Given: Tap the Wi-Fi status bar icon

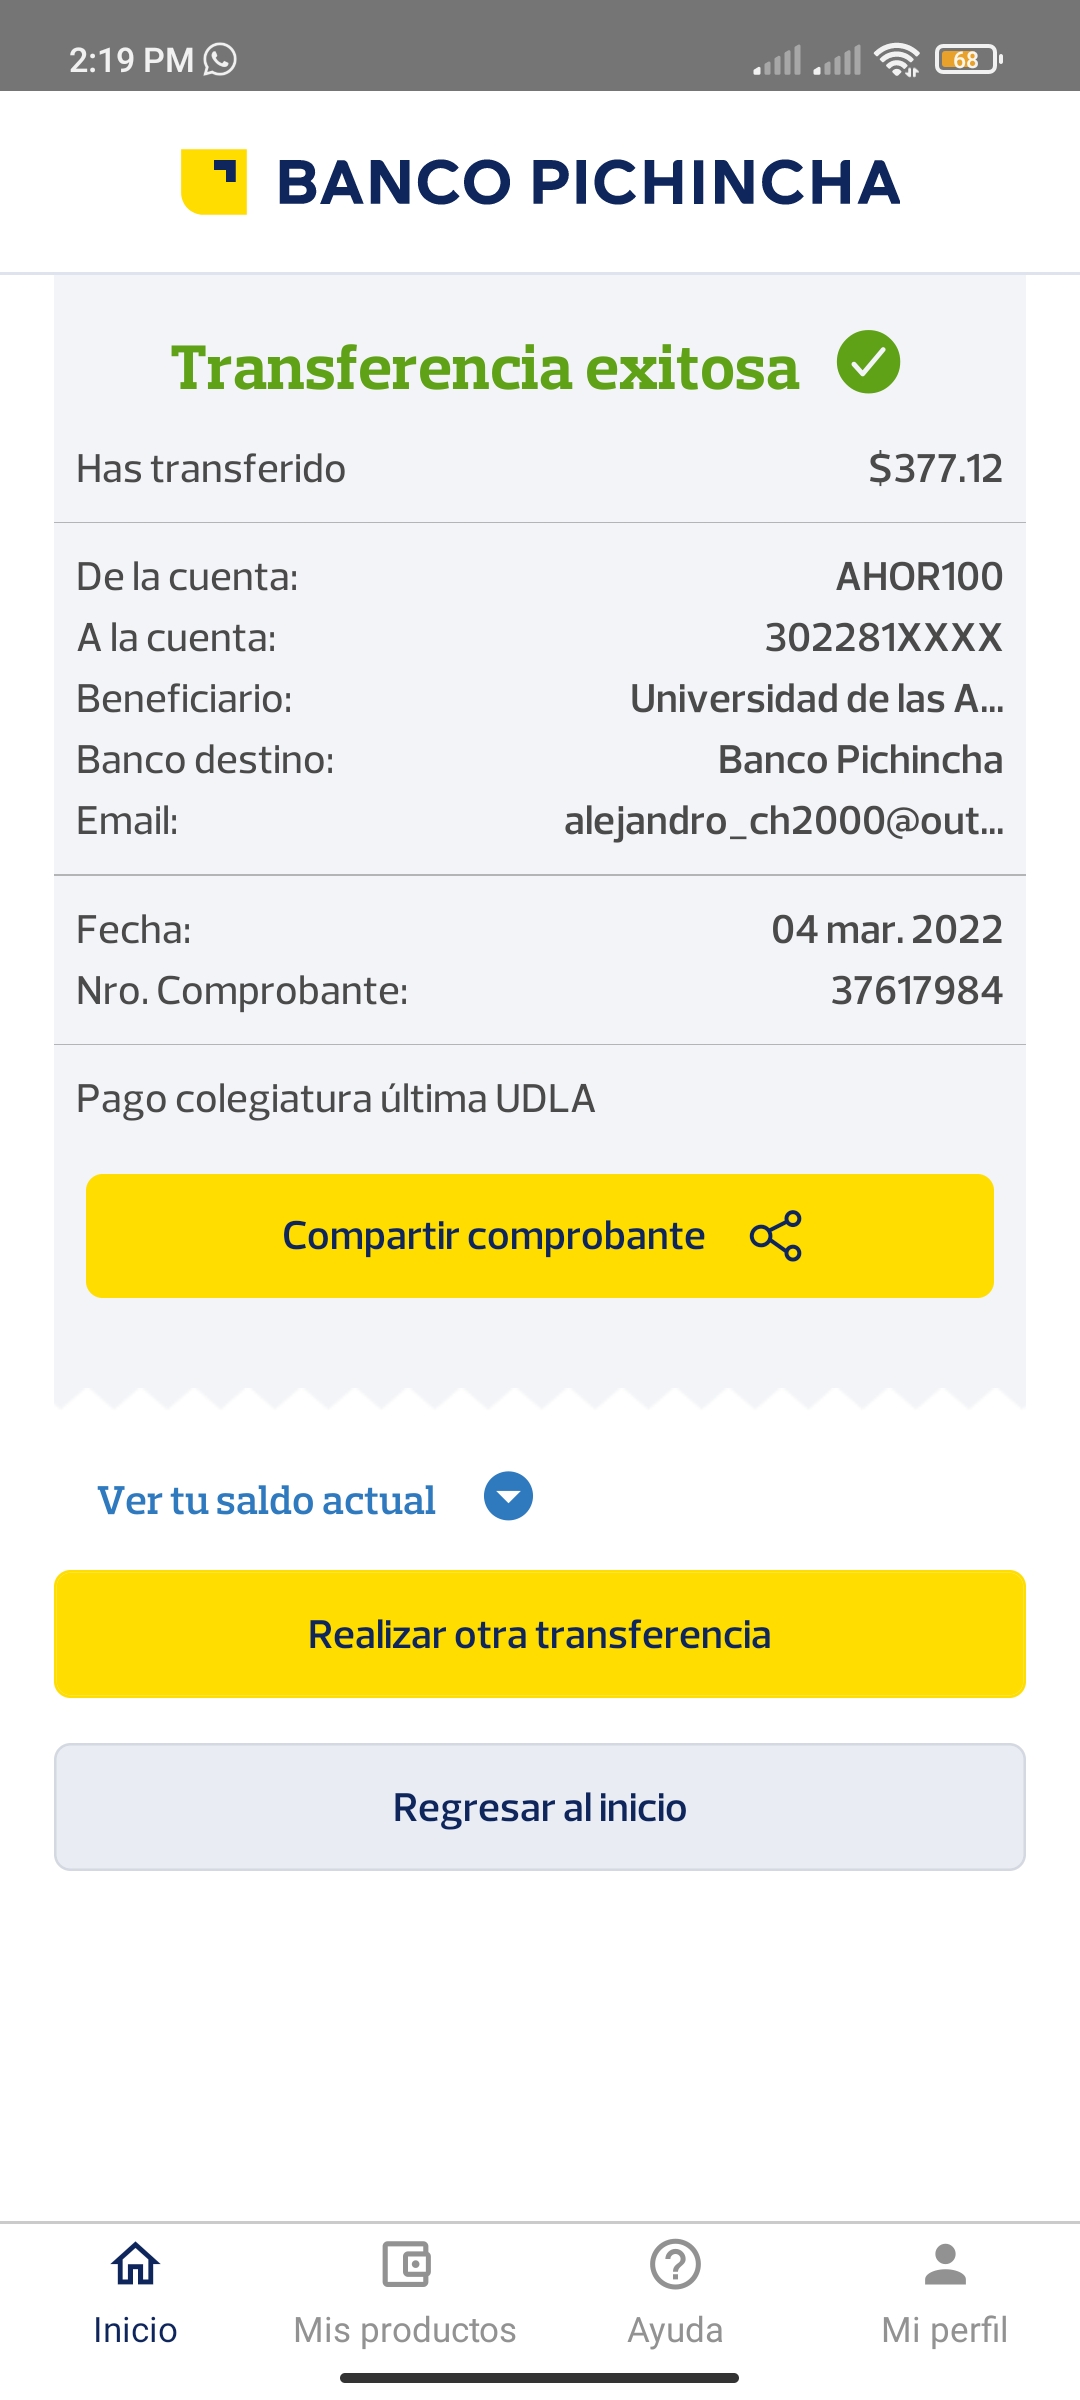Looking at the screenshot, I should click(x=896, y=60).
